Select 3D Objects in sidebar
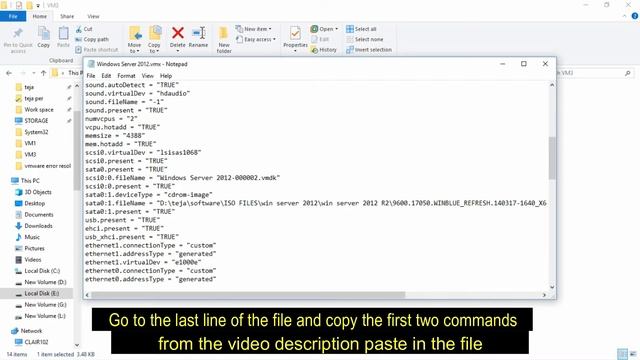Viewport: 640px width, 360px height. [38, 192]
